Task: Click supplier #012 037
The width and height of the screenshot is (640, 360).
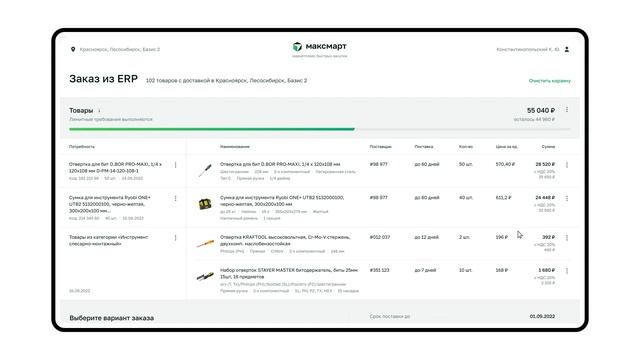Action: point(380,237)
